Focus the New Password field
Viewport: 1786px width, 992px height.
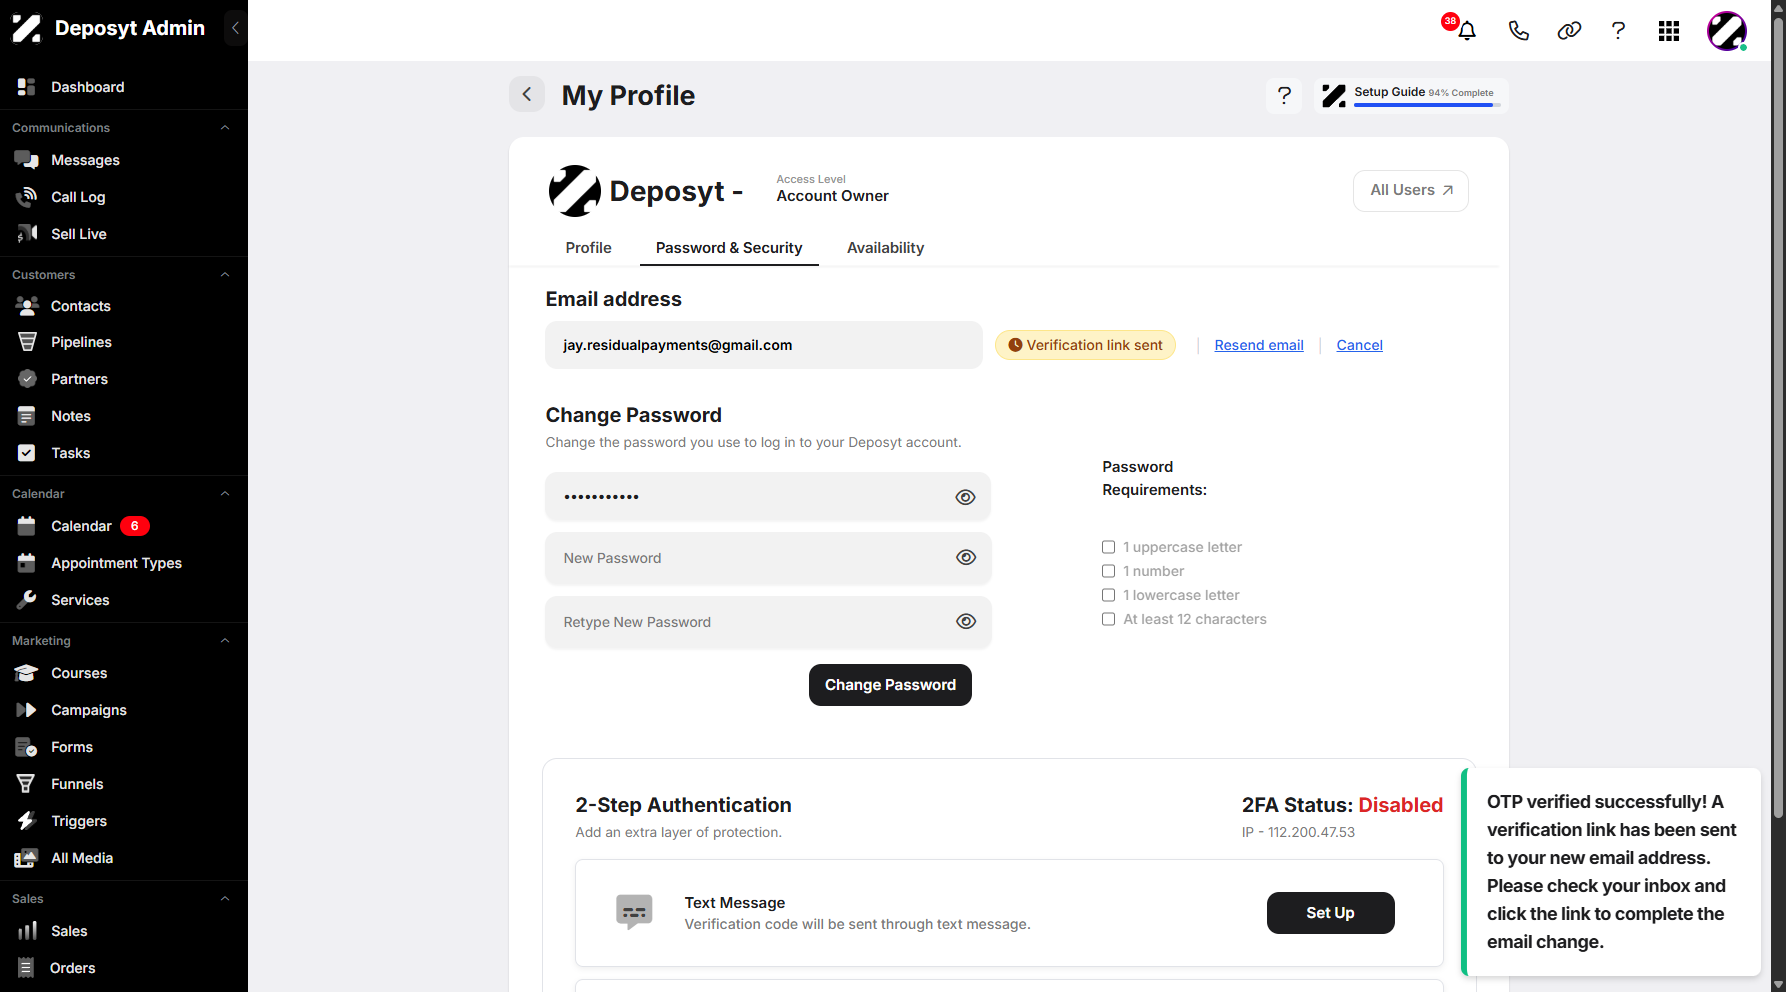tap(768, 558)
